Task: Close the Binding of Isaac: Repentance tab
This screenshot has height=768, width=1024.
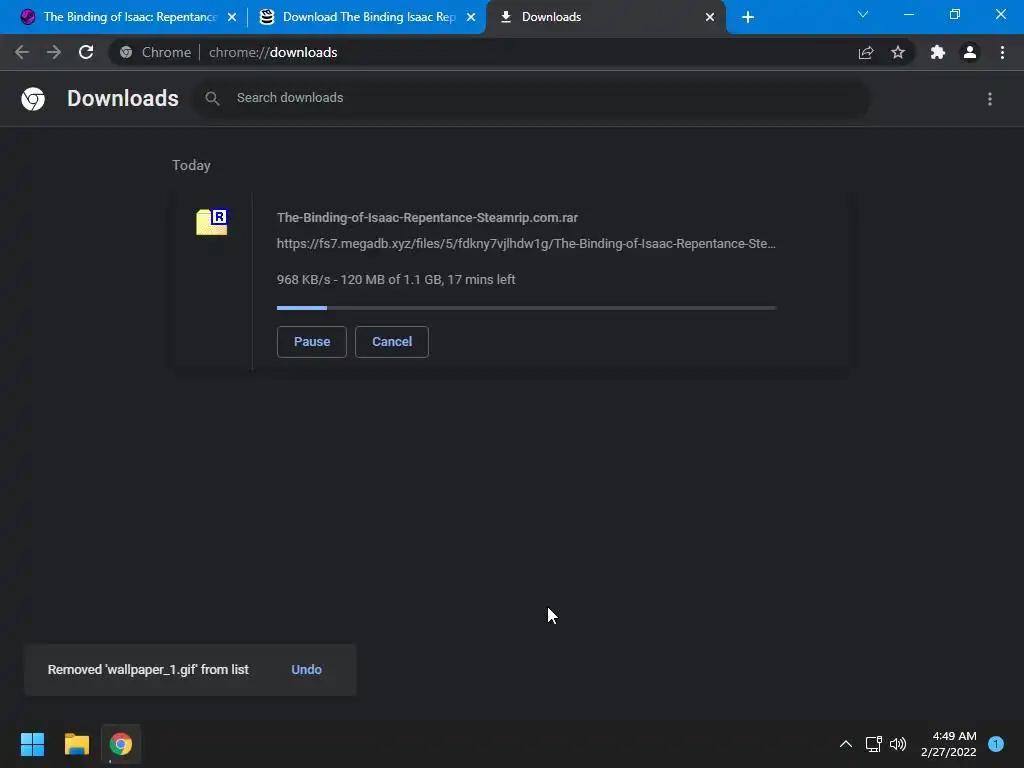Action: [232, 17]
